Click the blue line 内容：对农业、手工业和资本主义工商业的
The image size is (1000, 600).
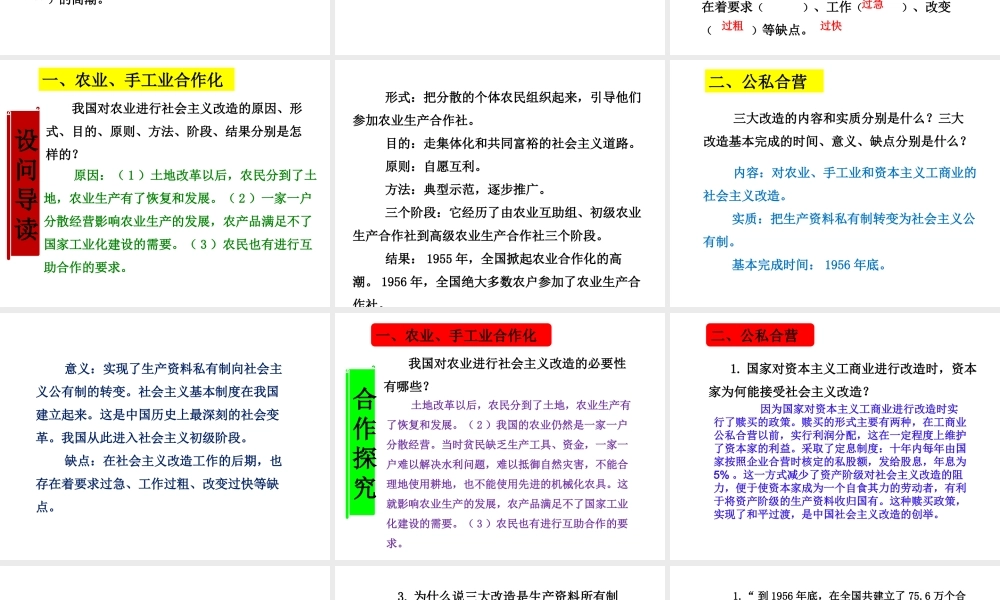pos(855,173)
